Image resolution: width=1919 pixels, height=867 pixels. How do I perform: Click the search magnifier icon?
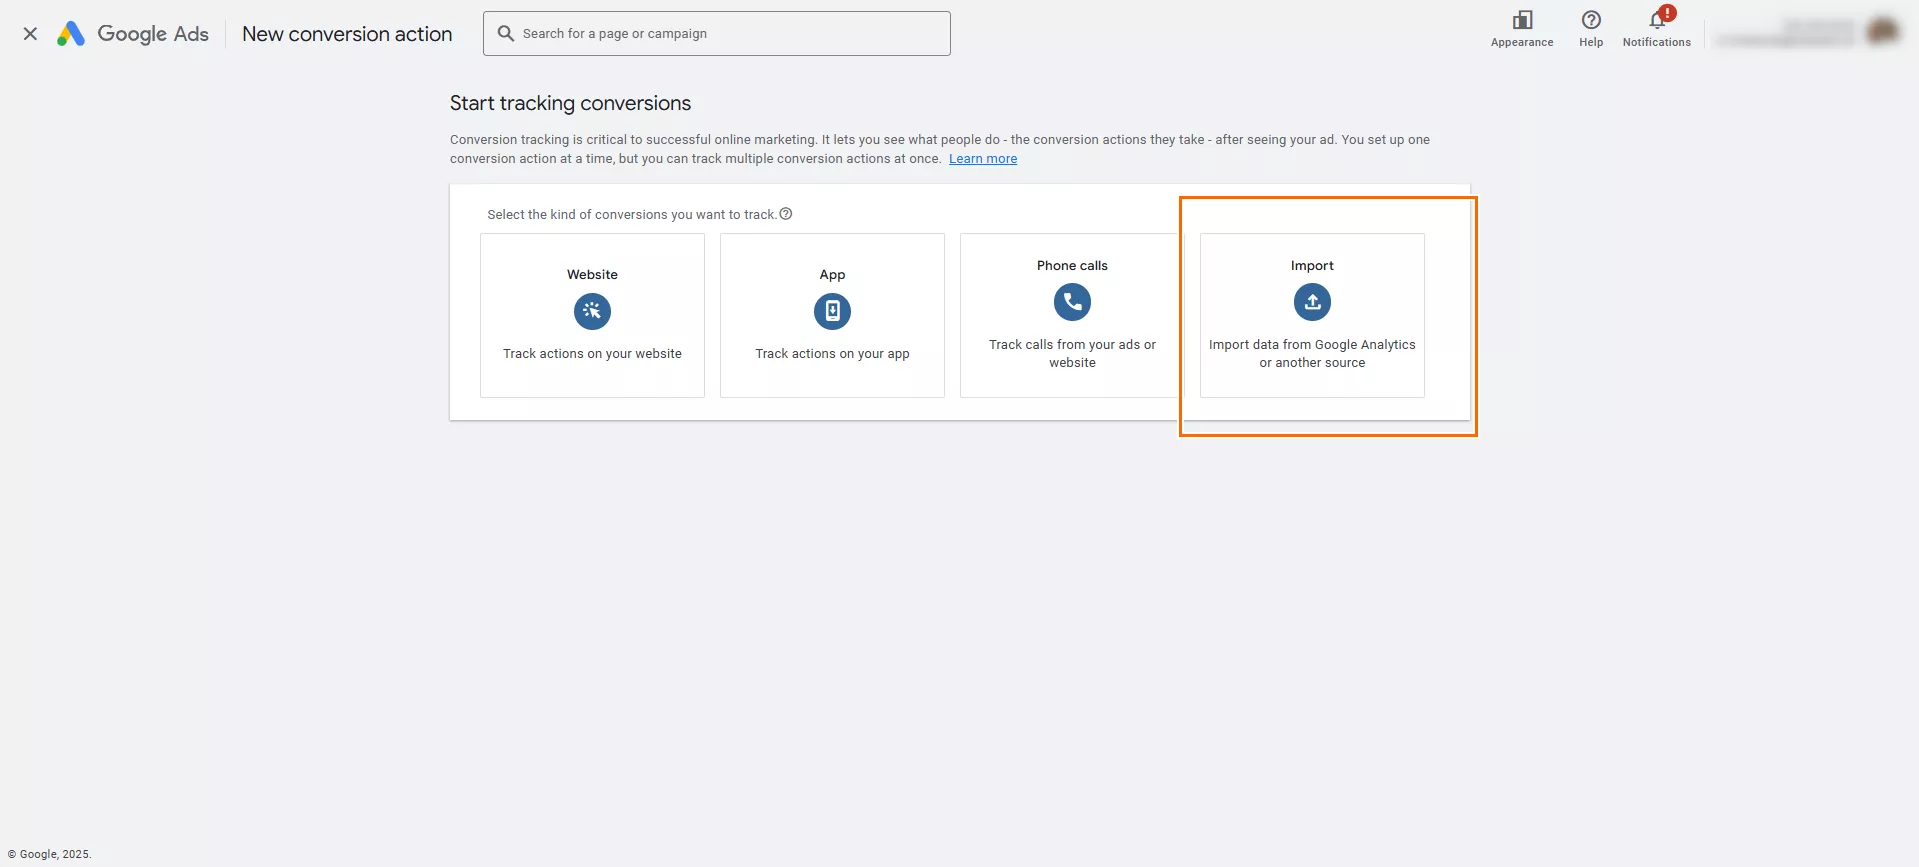click(x=506, y=34)
